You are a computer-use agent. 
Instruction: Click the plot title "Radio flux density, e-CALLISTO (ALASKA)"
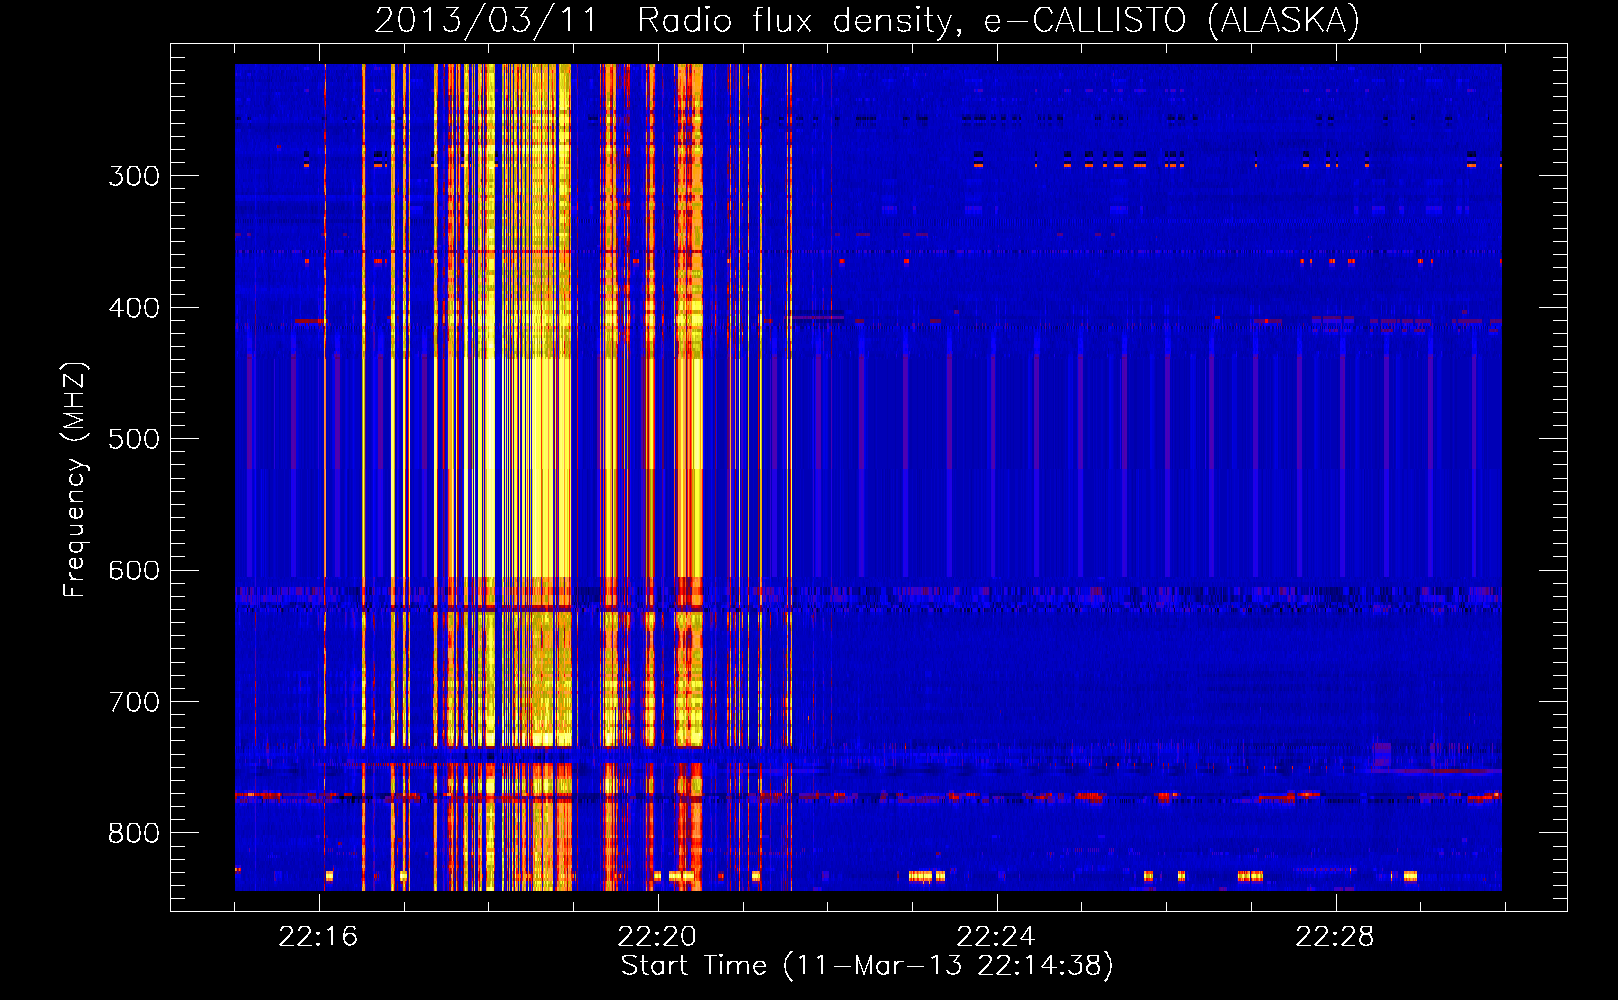tap(998, 21)
